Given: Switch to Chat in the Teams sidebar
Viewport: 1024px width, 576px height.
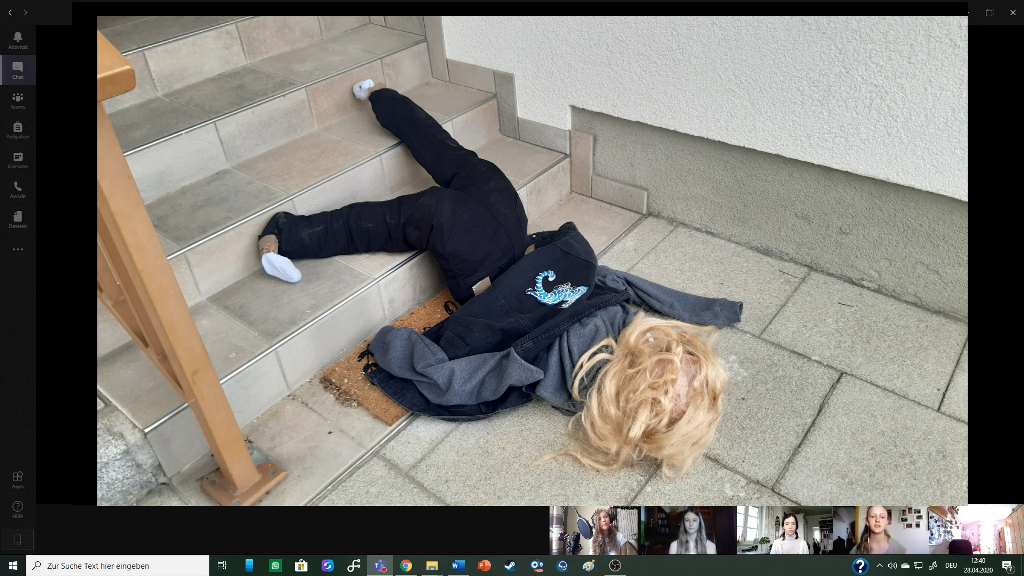Looking at the screenshot, I should click(17, 70).
